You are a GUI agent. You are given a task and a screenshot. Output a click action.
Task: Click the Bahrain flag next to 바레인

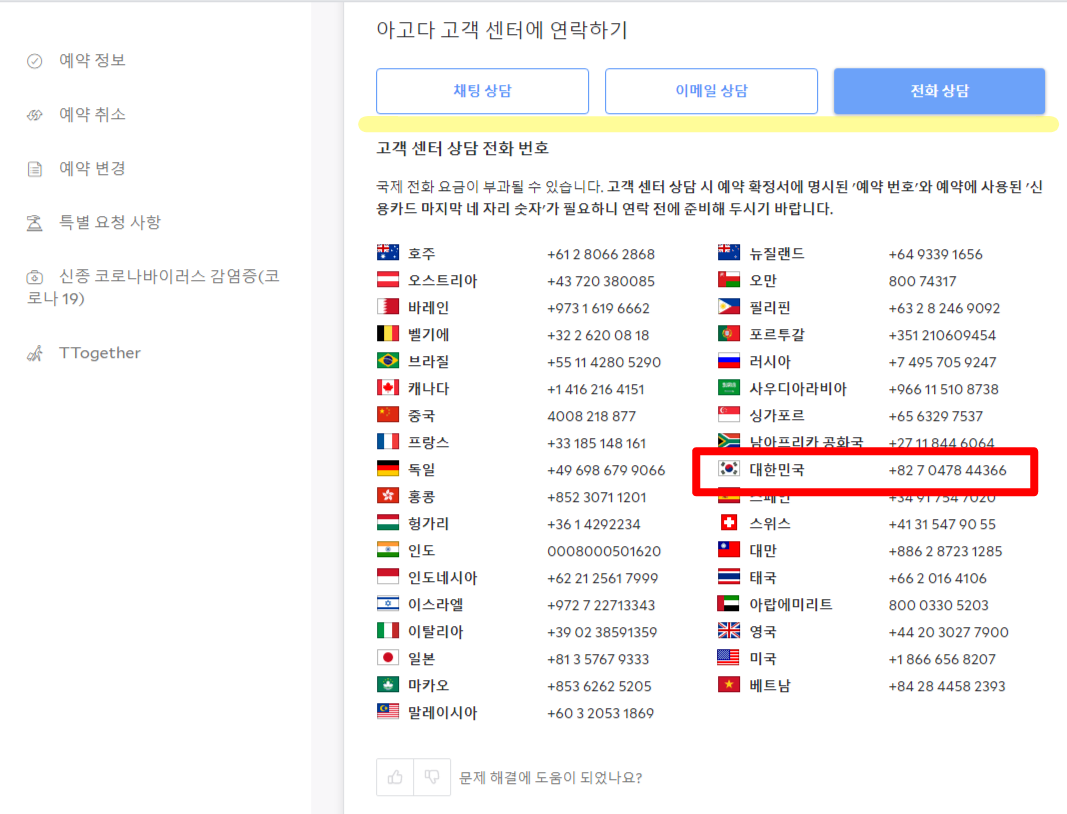pos(388,306)
